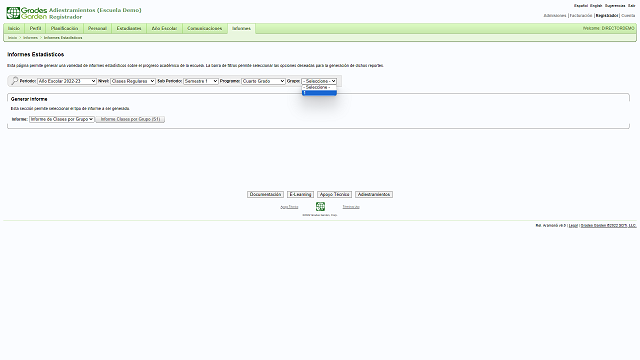The image size is (640, 360).
Task: Open the Informe dropdown Informe de Clases por Grupo
Action: click(x=62, y=119)
